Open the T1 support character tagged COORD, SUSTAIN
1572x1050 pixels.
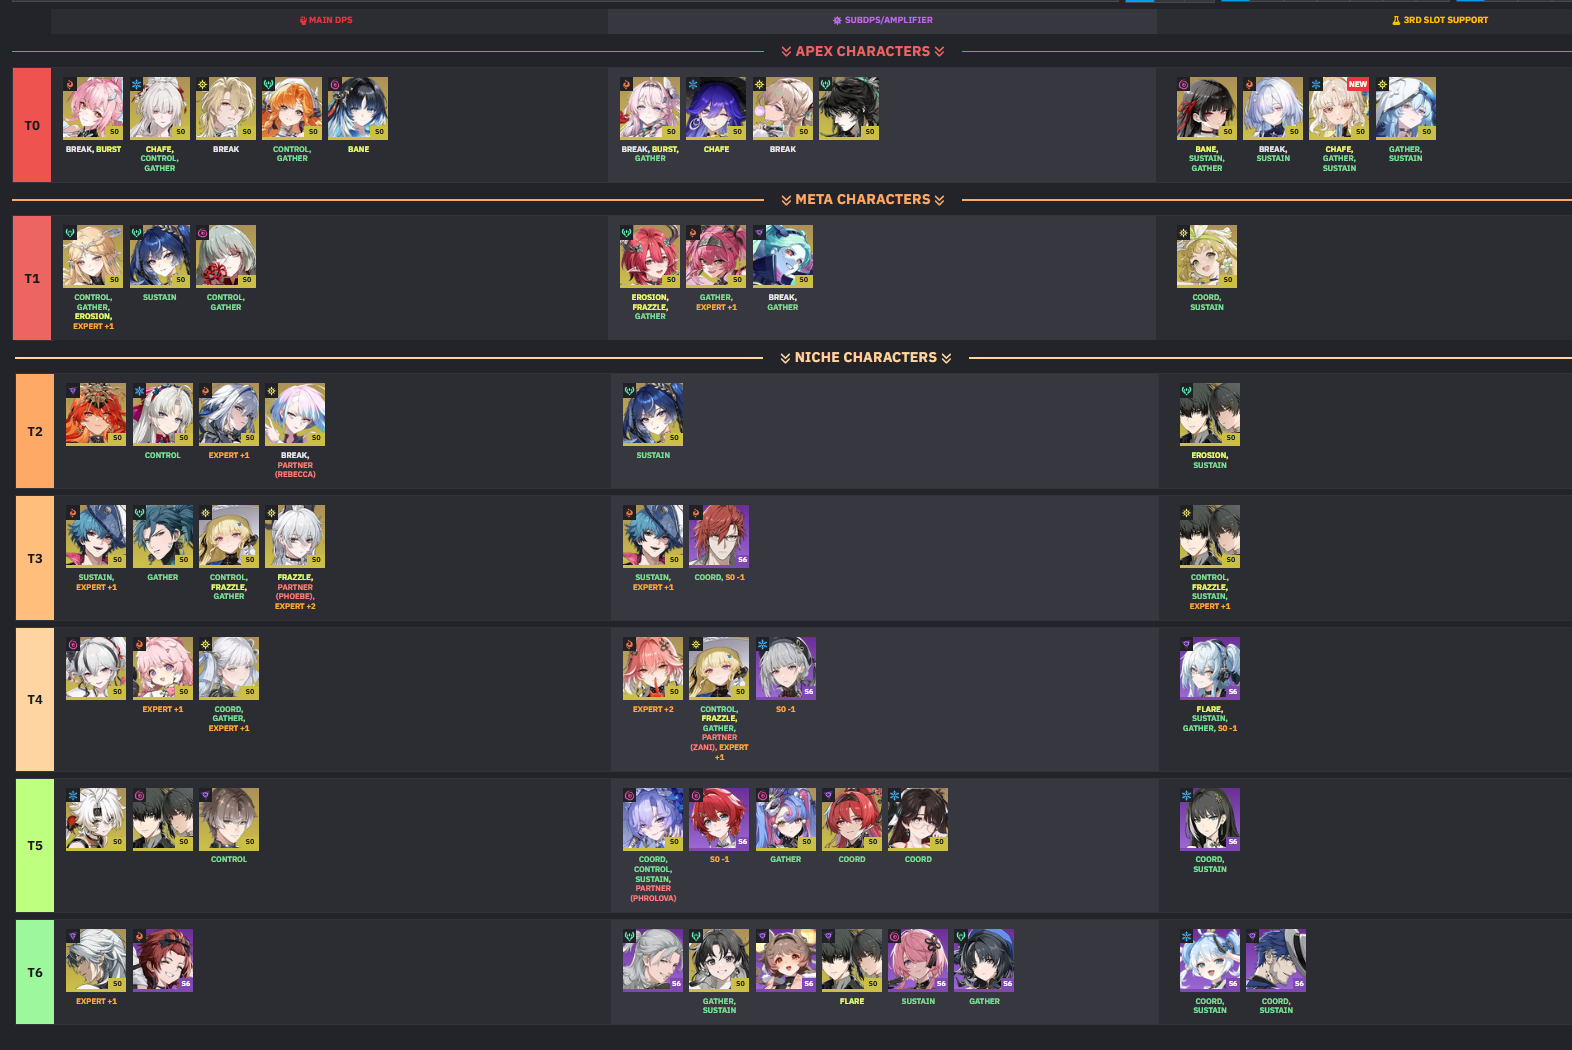1207,256
